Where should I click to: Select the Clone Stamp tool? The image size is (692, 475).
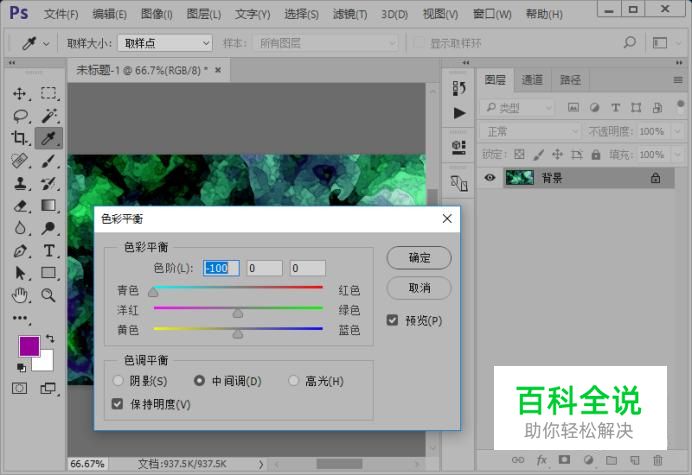pos(19,183)
